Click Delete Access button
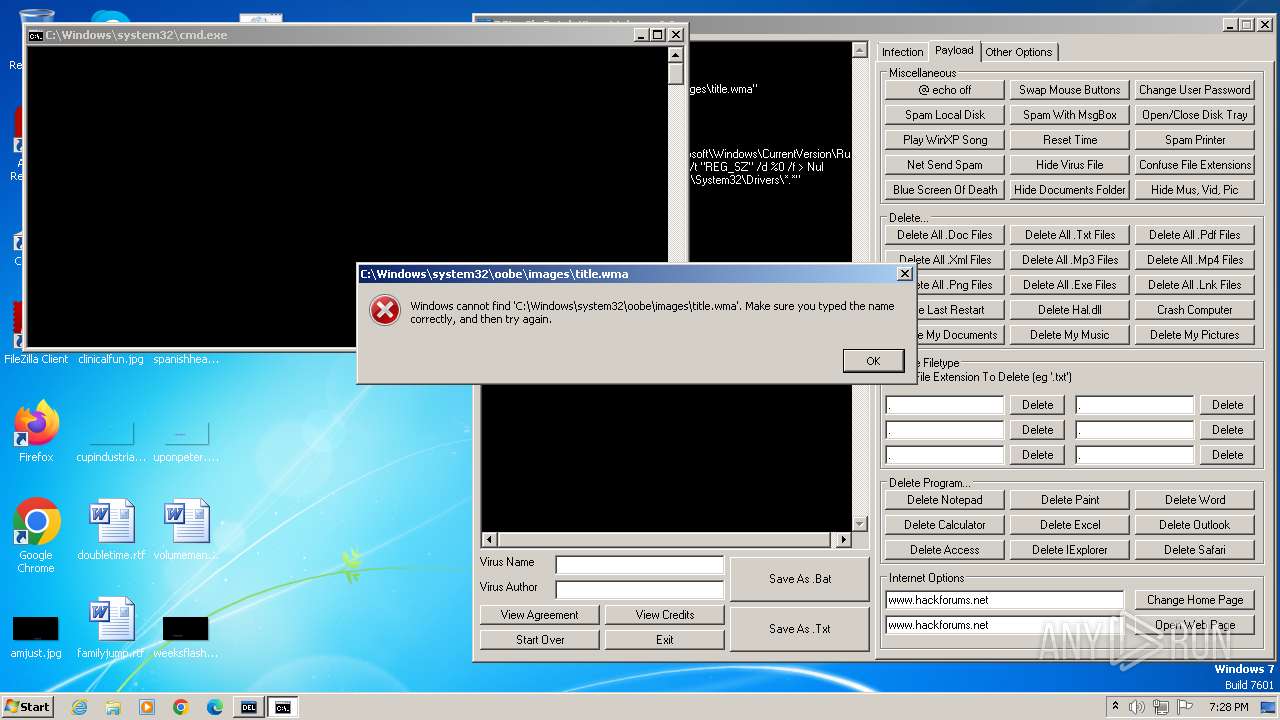 [x=945, y=550]
